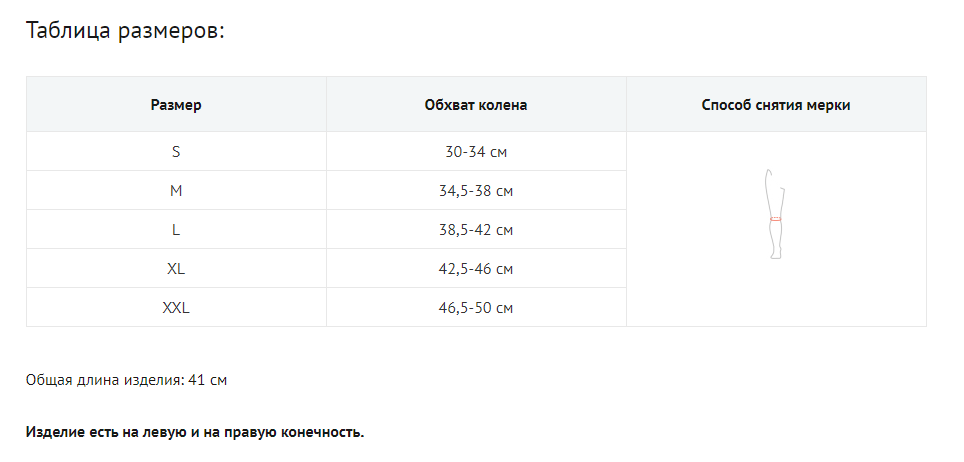The image size is (964, 462).
Task: Click the foot of the leg outline
Action: (776, 256)
